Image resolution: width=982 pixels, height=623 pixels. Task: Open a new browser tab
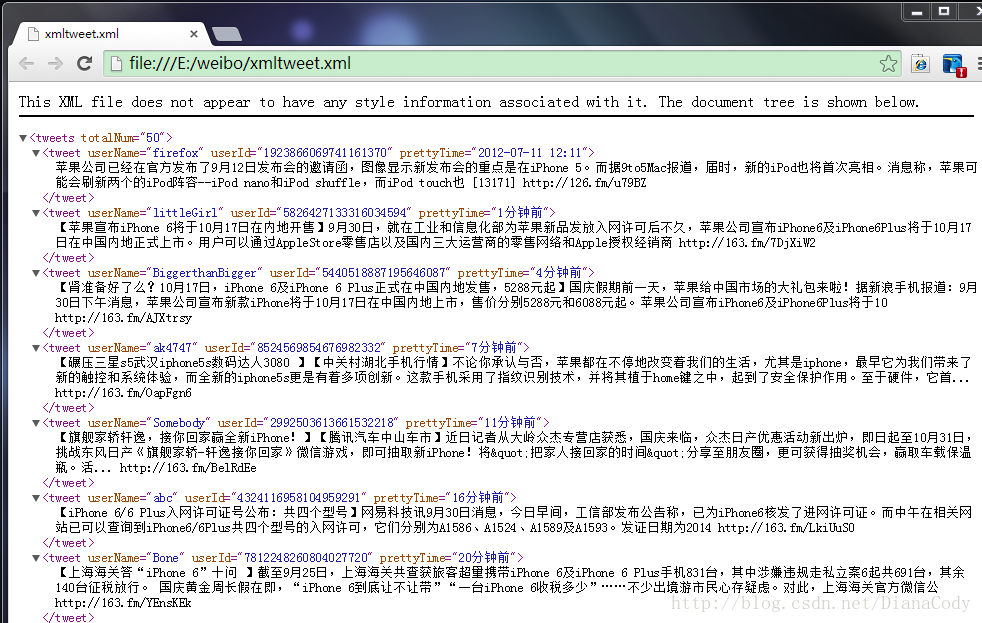pyautogui.click(x=227, y=34)
